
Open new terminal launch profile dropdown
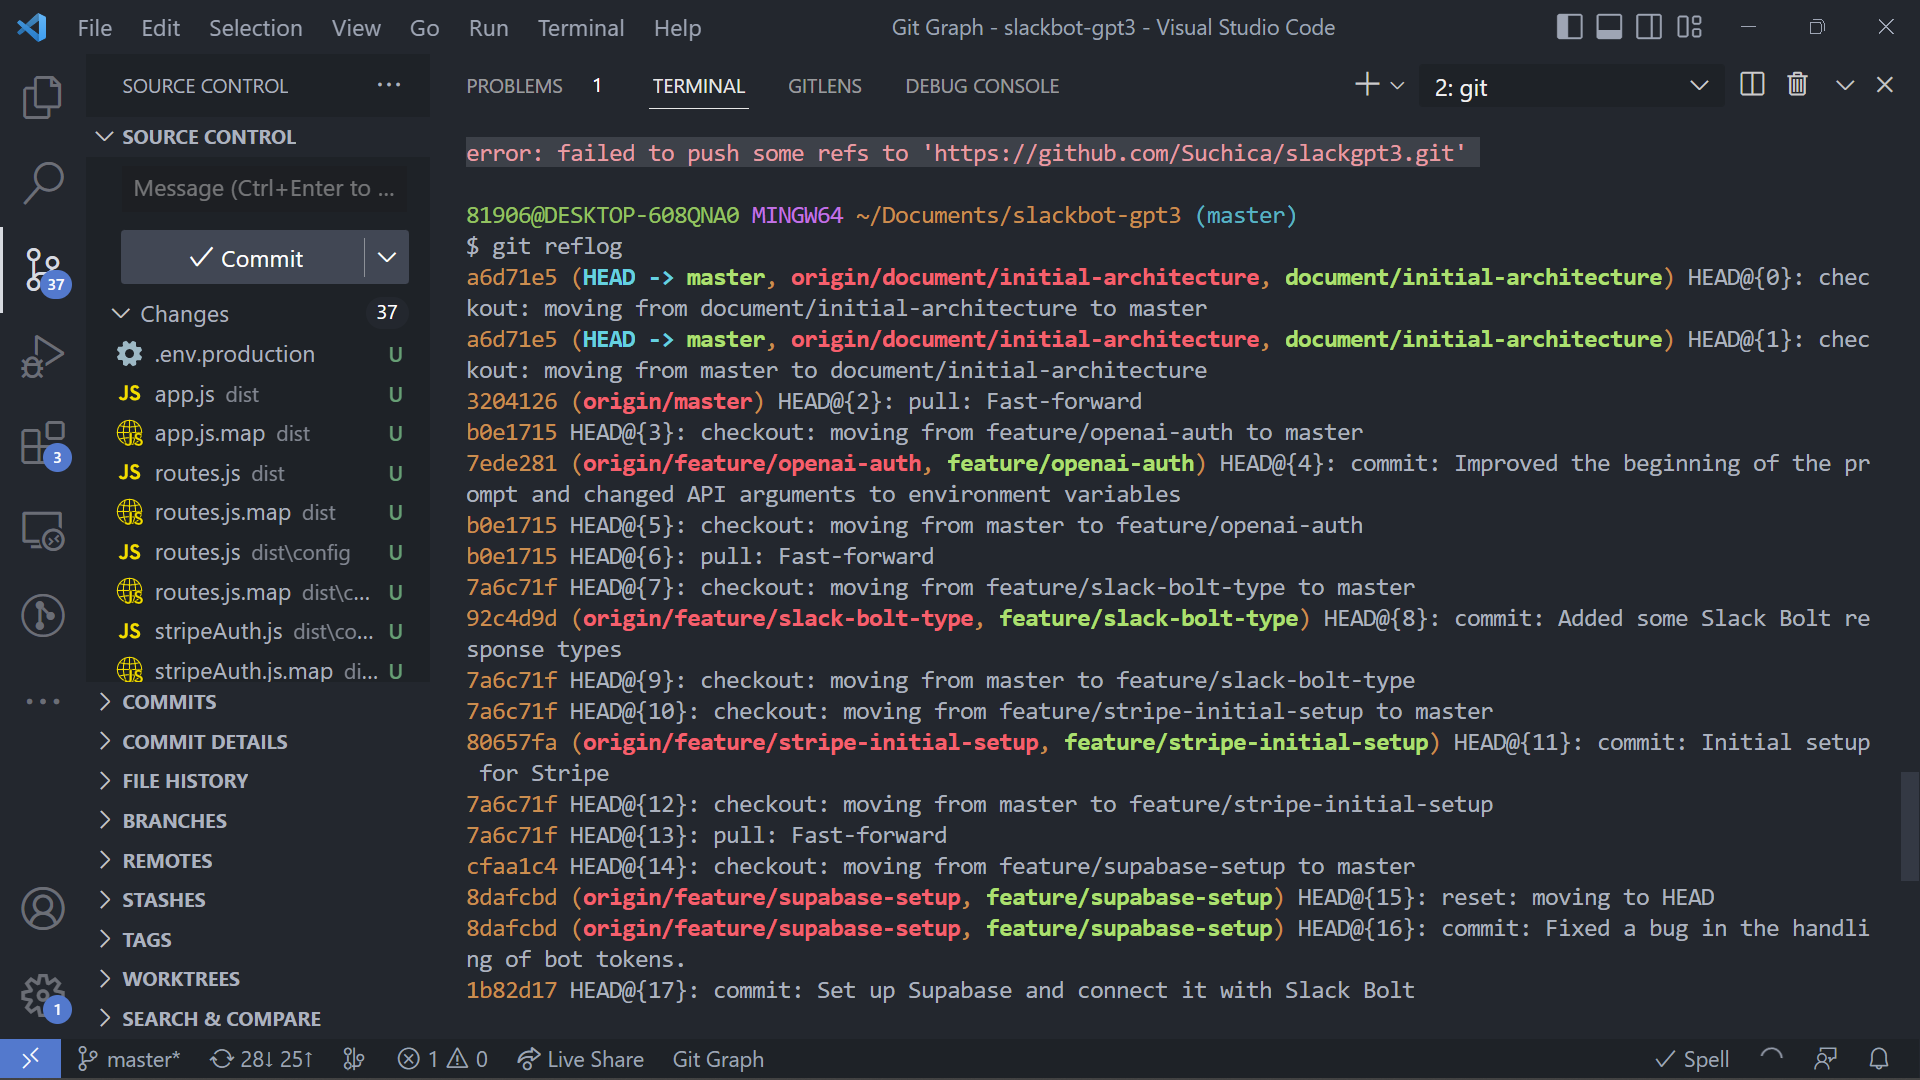point(1397,86)
